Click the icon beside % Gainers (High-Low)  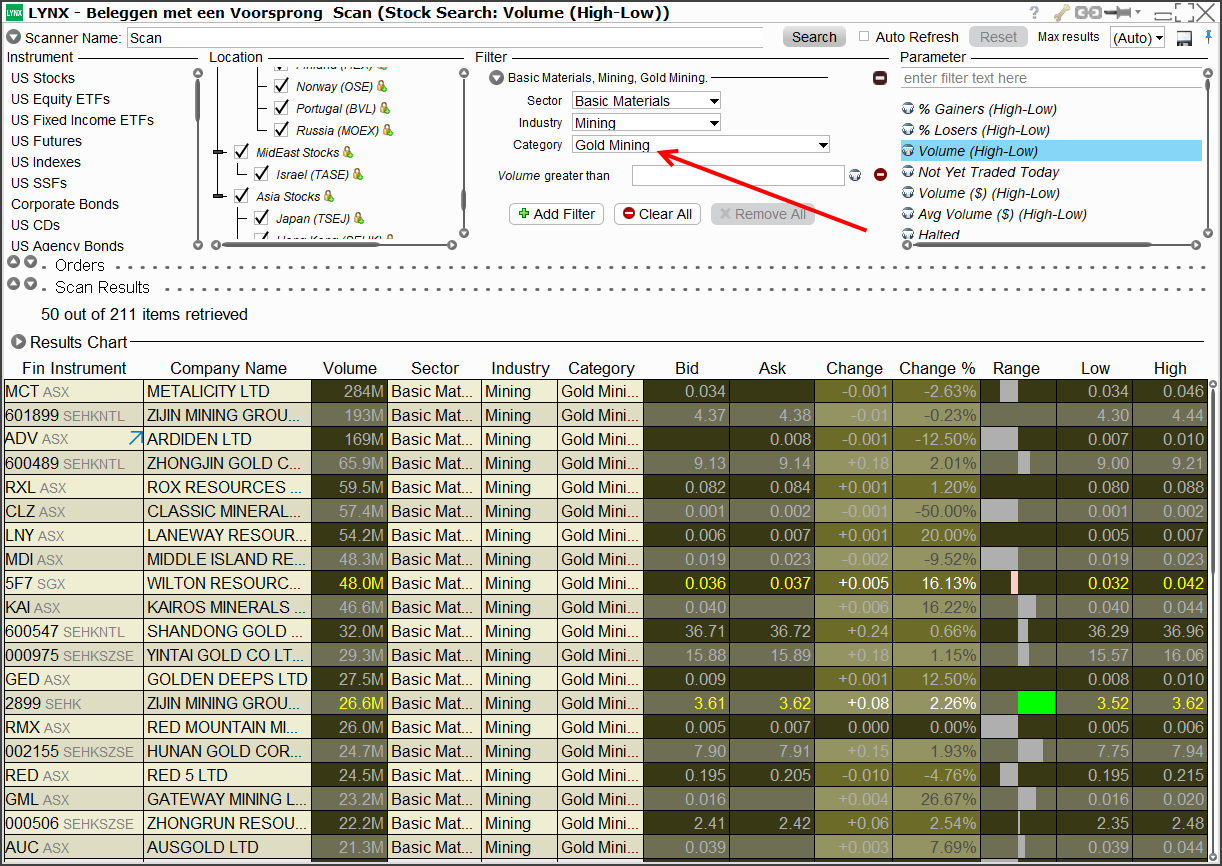point(908,109)
